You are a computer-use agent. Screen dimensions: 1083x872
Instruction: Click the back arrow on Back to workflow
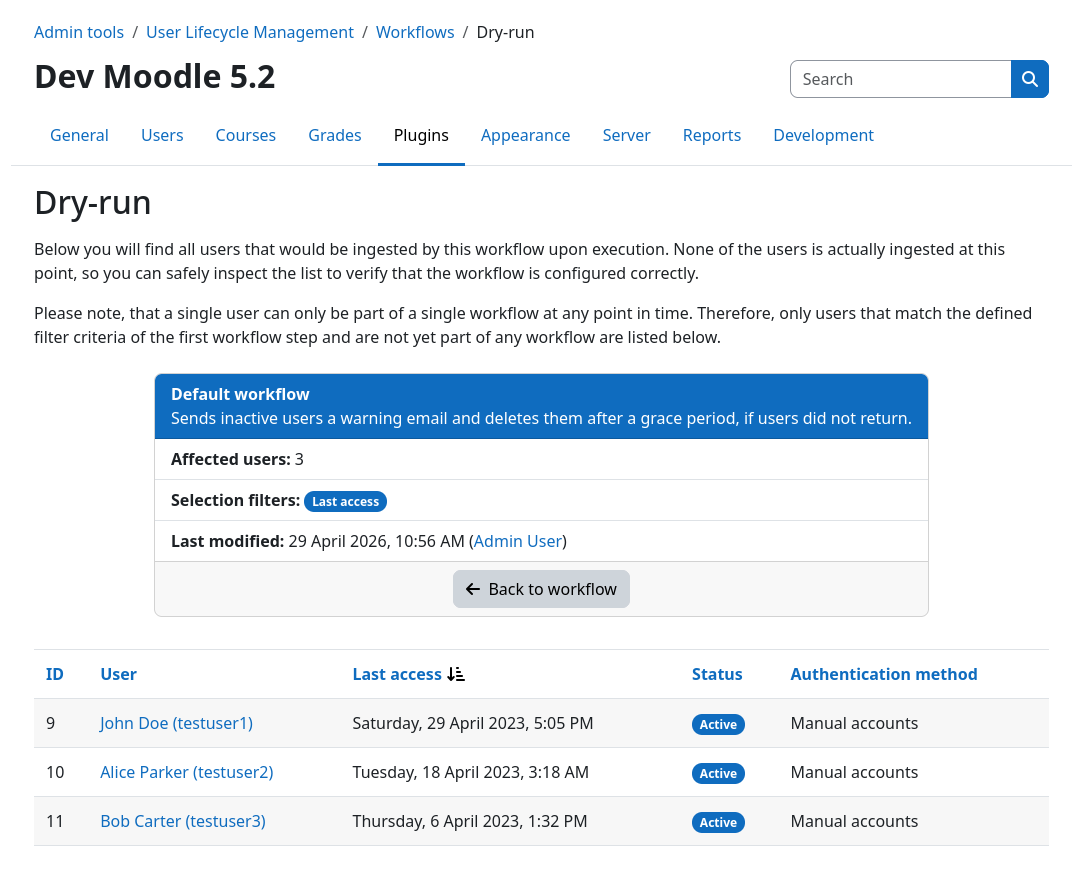(473, 589)
